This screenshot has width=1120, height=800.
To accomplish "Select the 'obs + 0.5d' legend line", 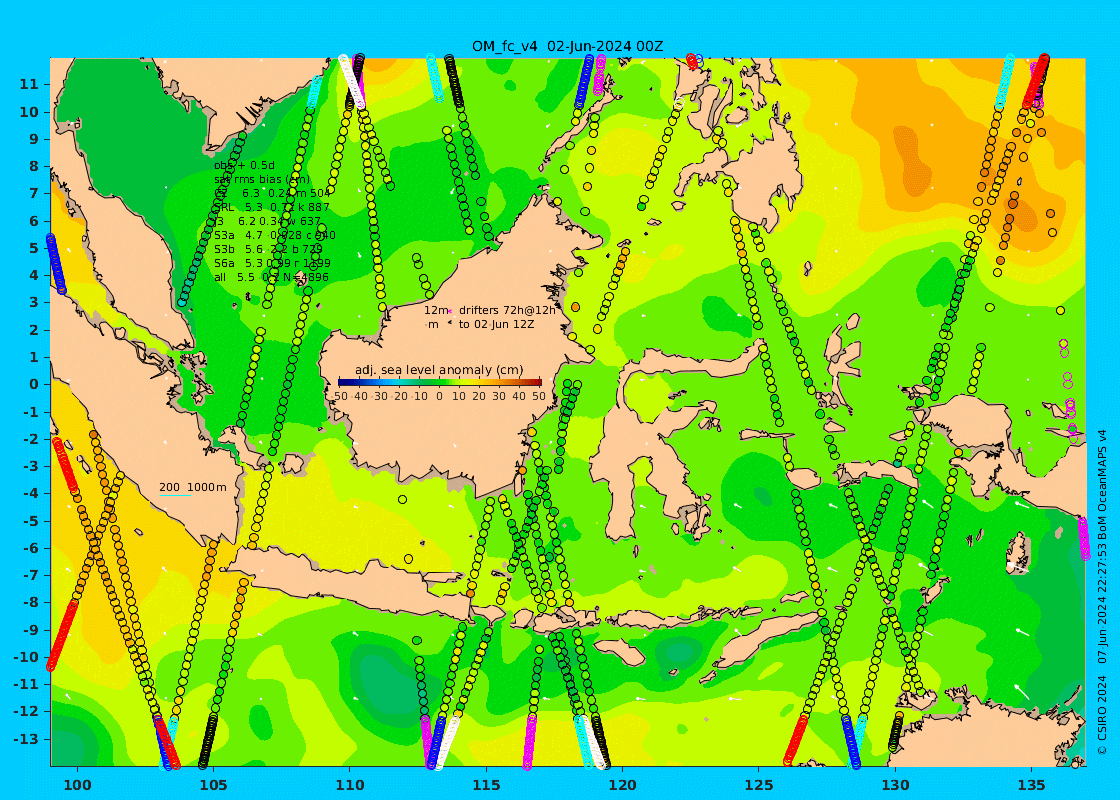I will coord(244,166).
